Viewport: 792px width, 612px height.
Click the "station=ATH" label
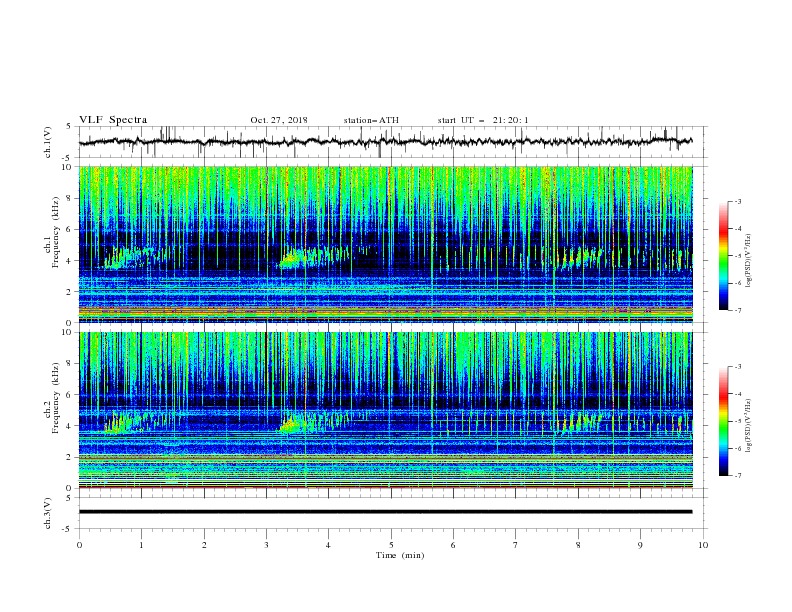pos(371,120)
